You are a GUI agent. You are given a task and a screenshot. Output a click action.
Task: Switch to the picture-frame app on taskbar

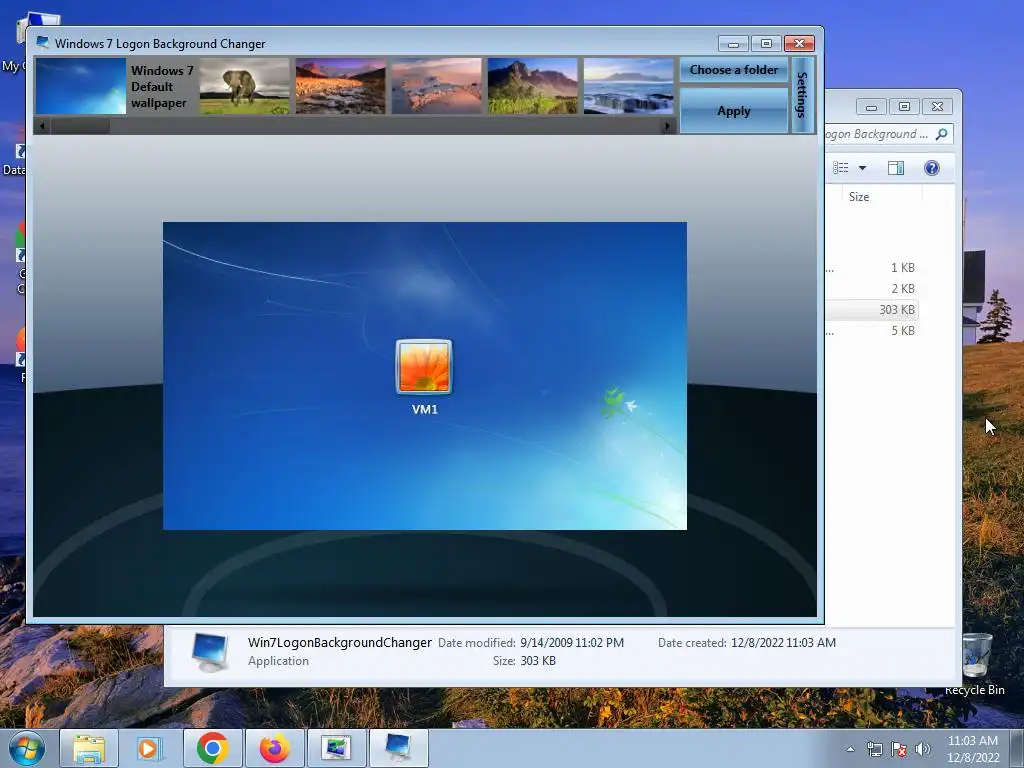(x=336, y=748)
